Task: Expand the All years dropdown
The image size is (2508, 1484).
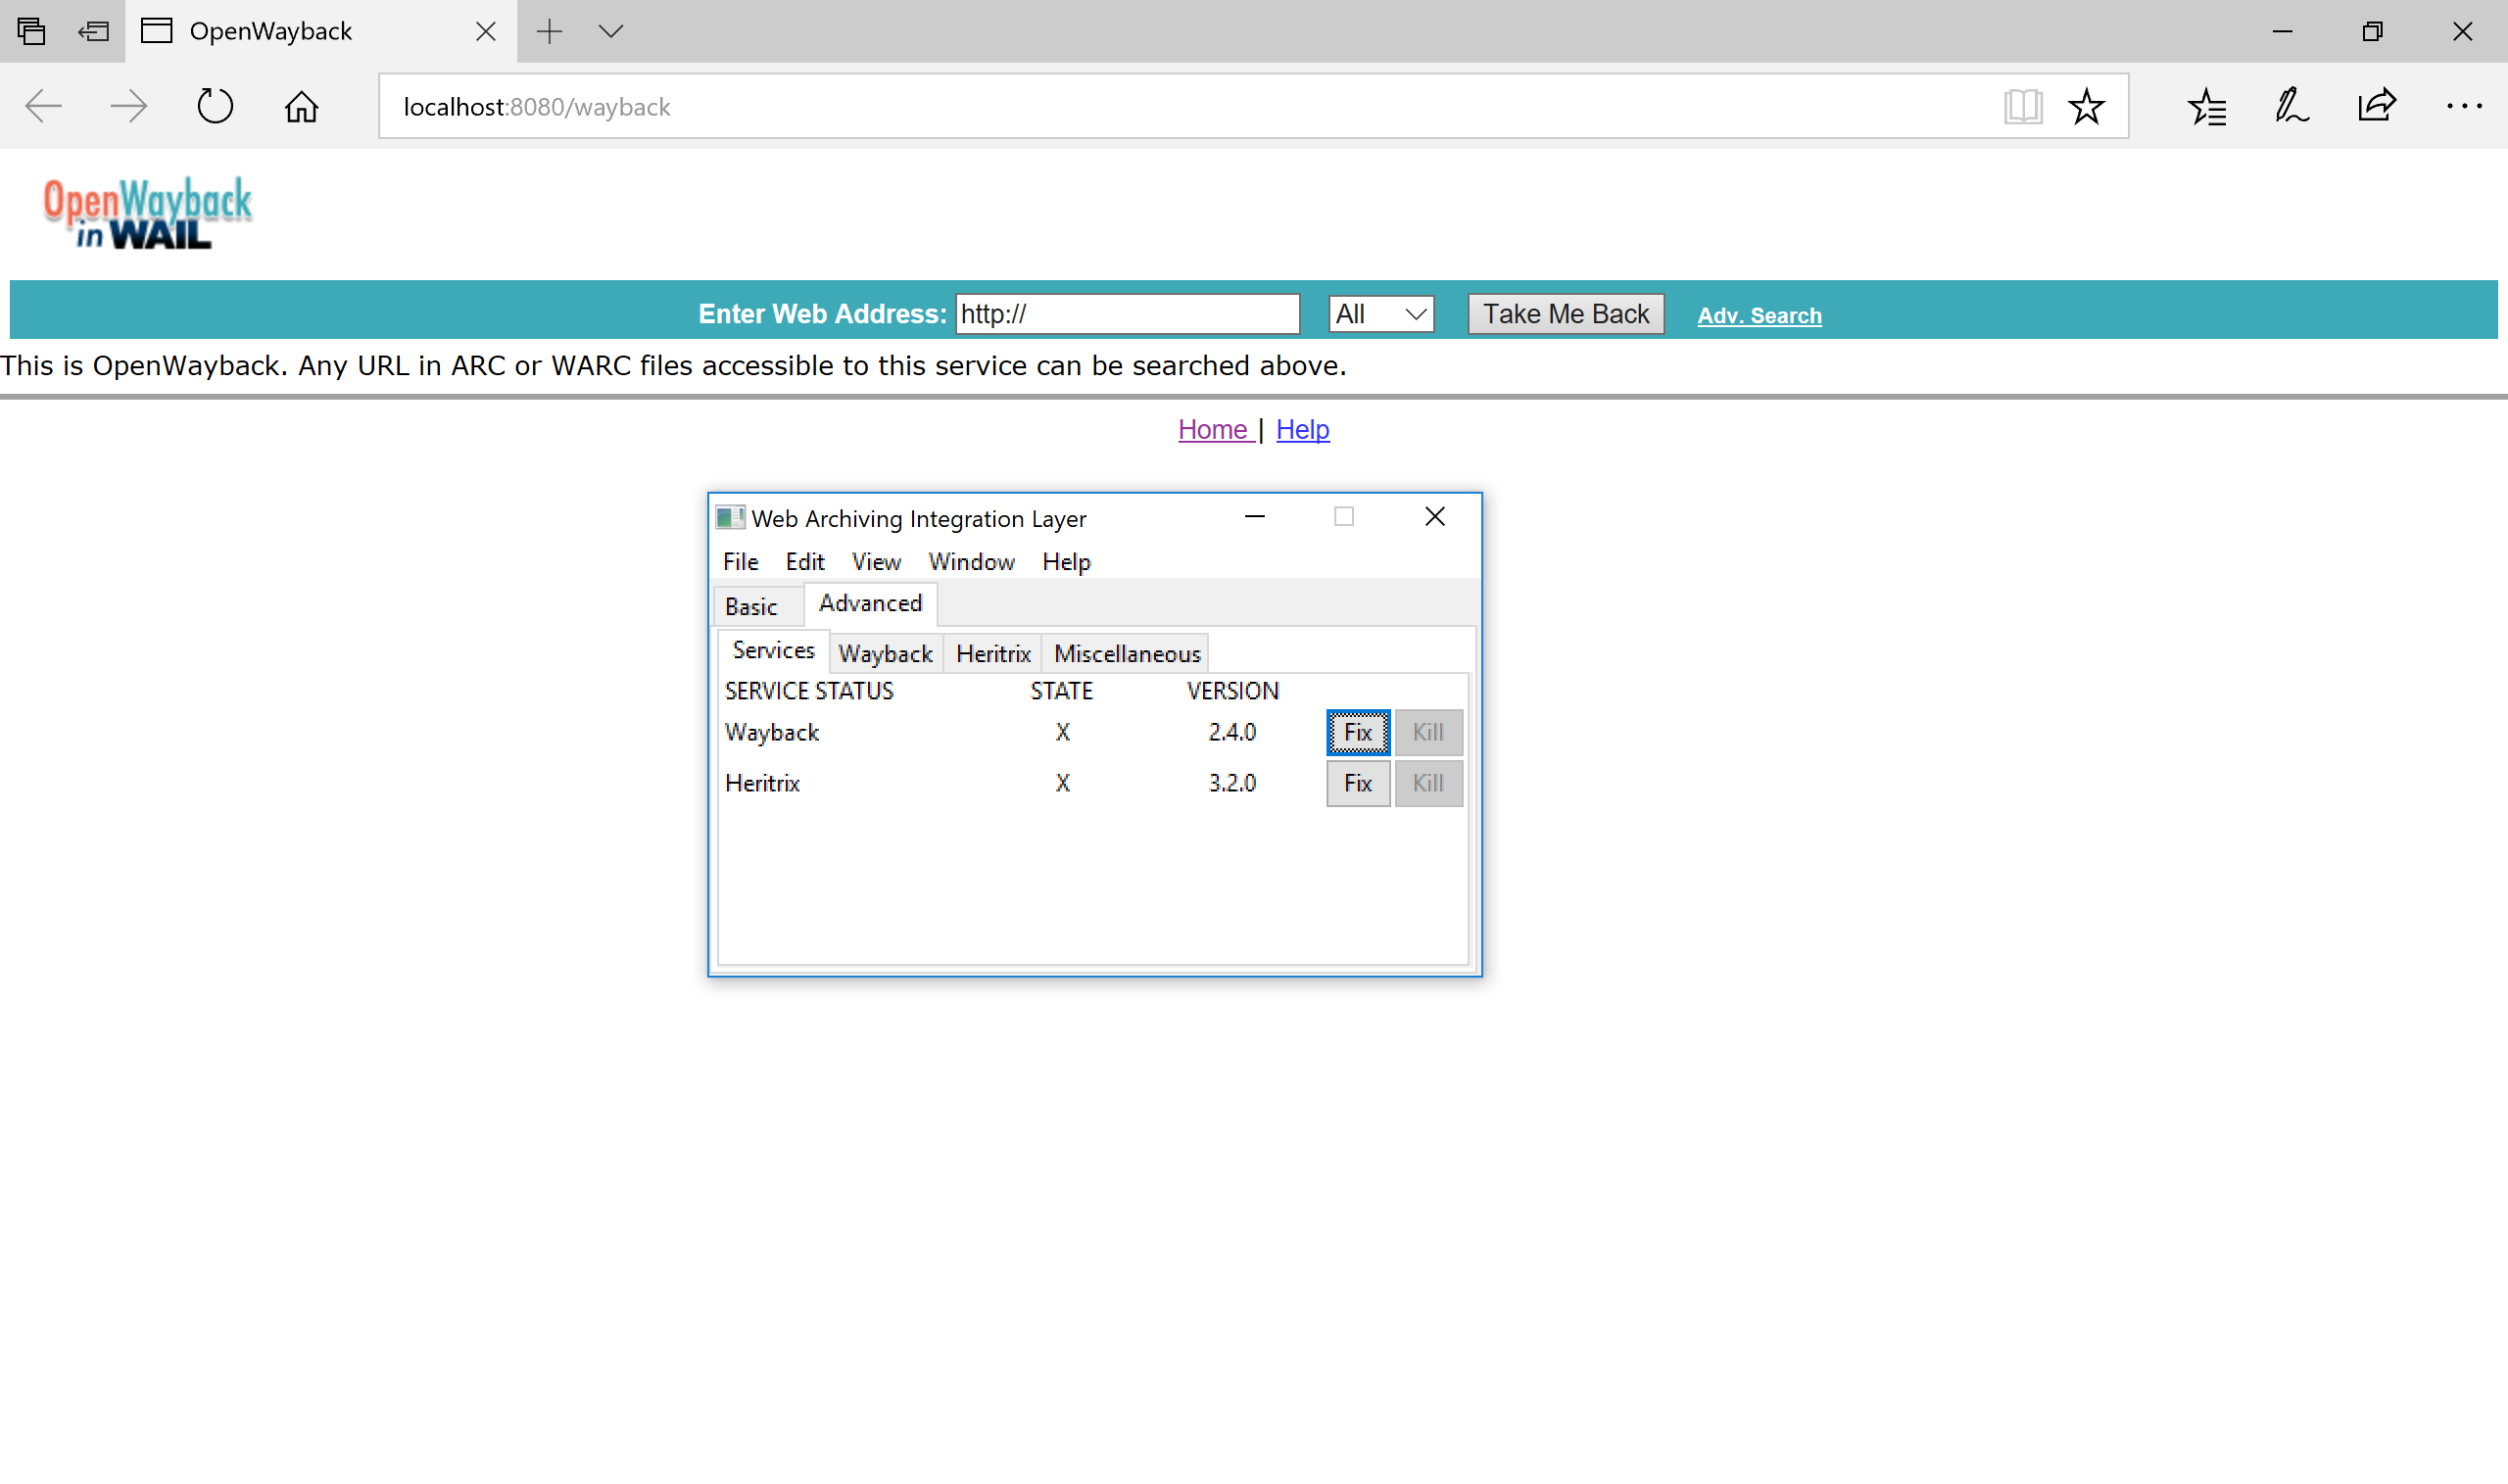Action: coord(1380,314)
